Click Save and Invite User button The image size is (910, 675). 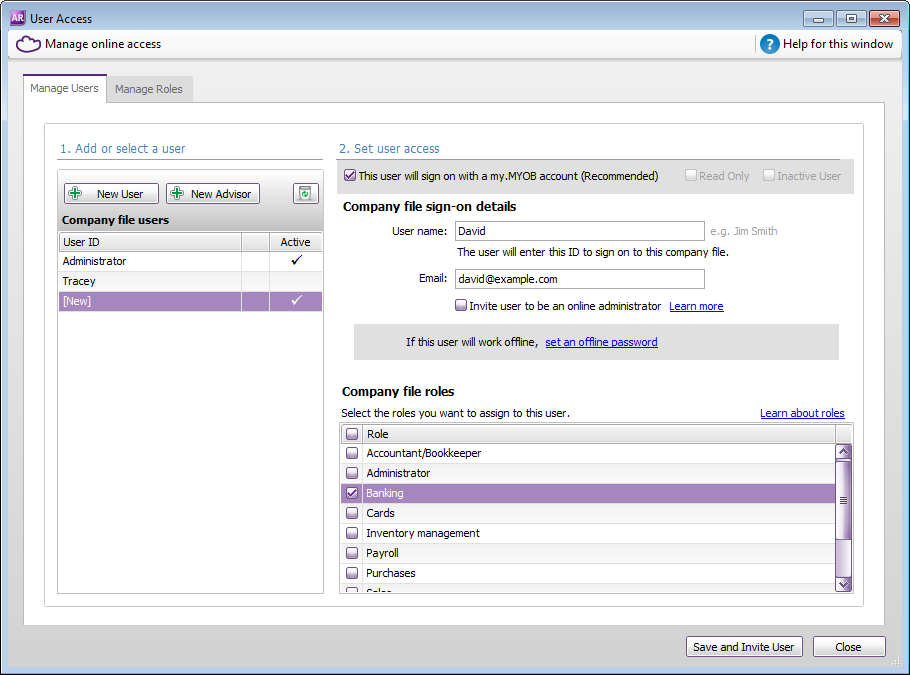(743, 647)
